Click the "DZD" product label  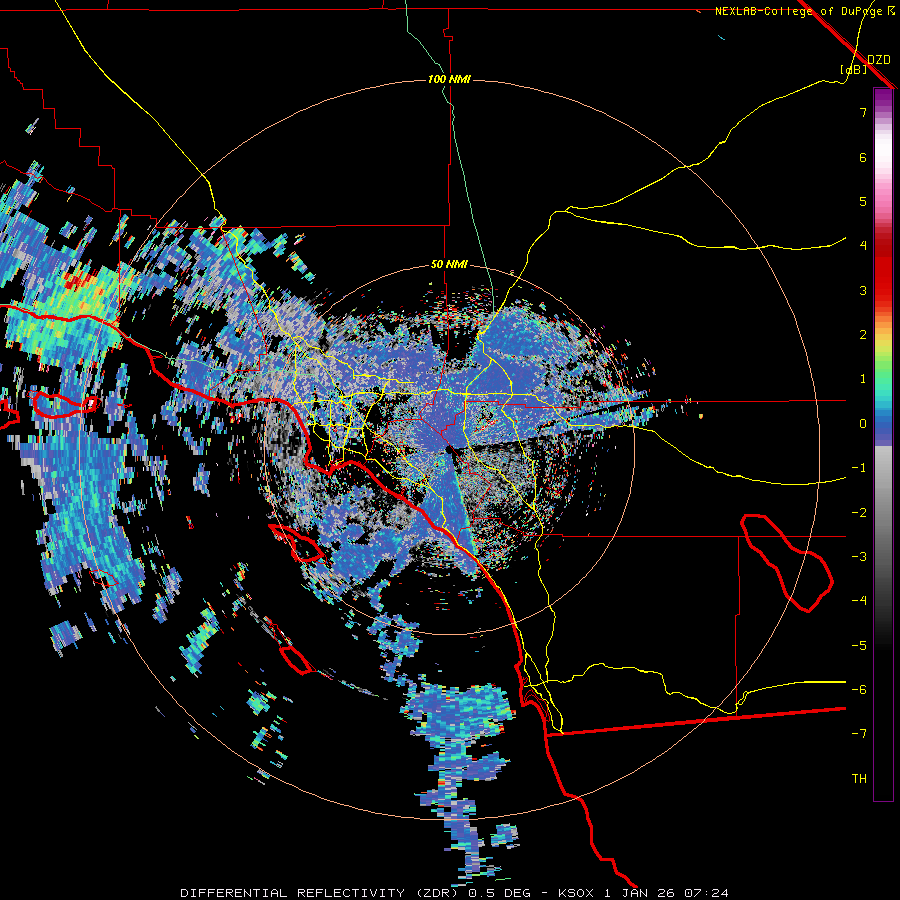(x=879, y=60)
